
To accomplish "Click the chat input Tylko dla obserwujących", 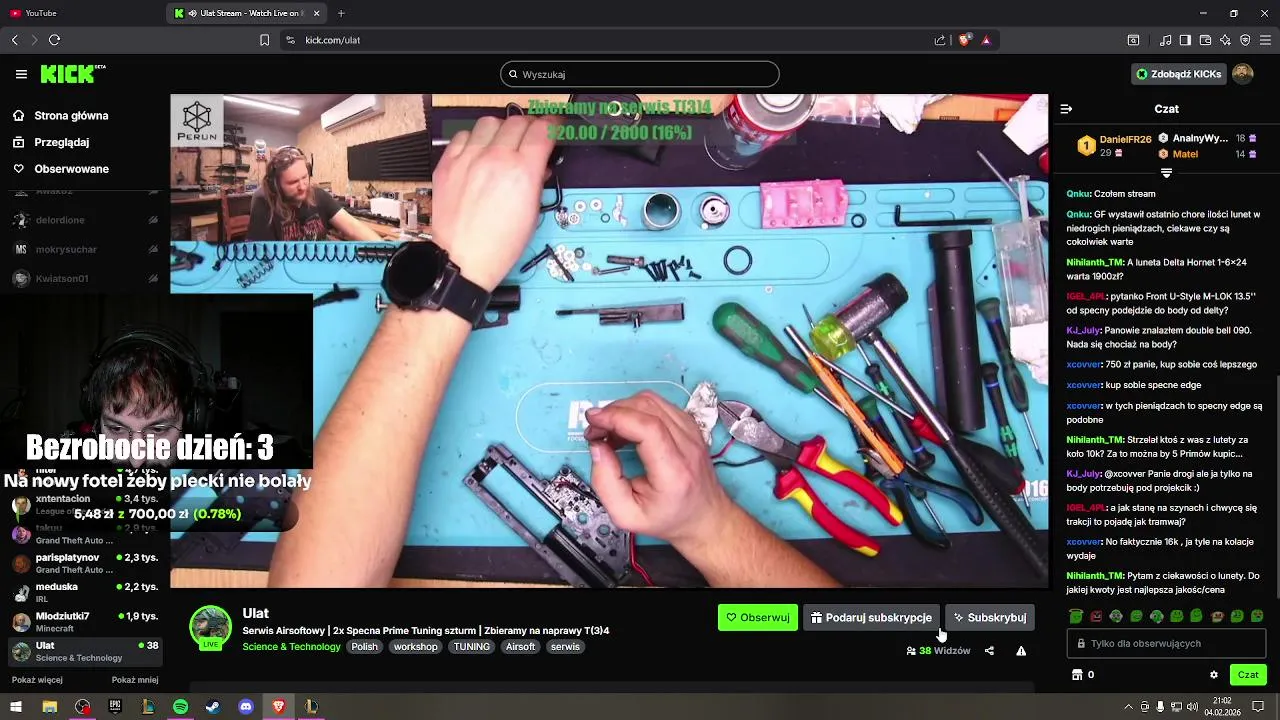I will [x=1166, y=643].
